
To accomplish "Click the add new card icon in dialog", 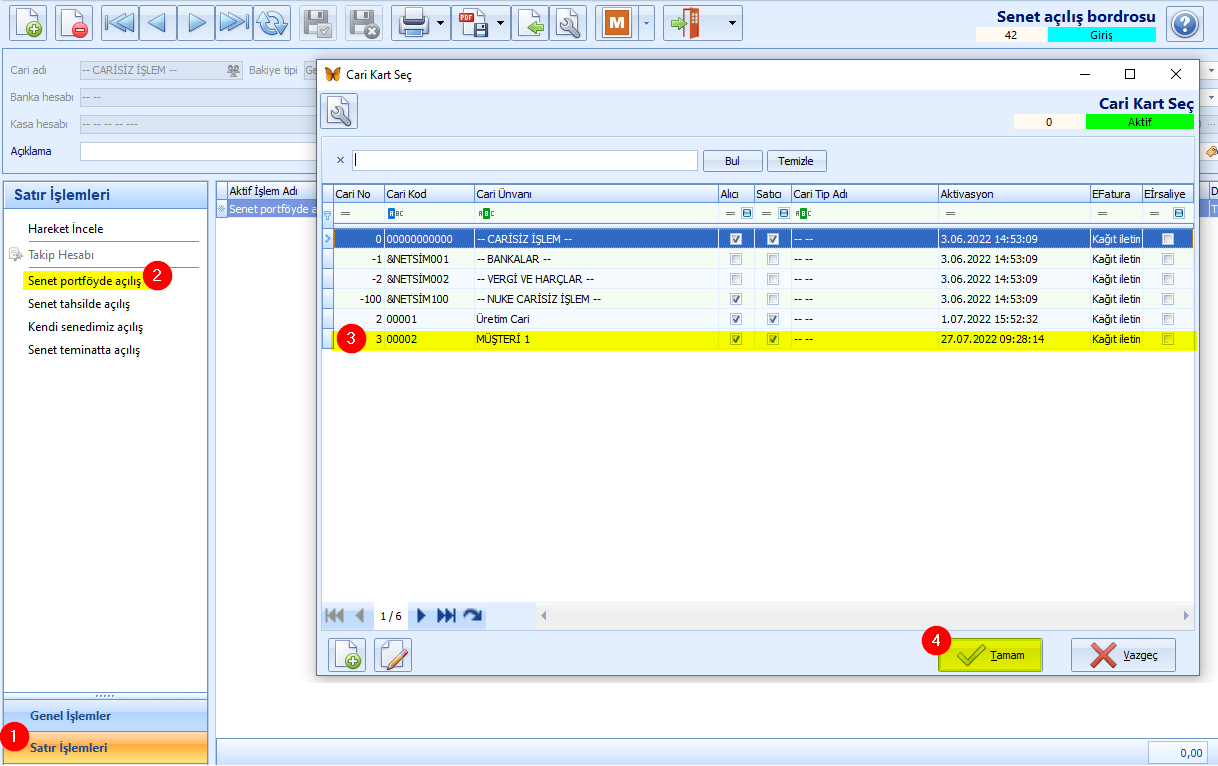I will point(347,655).
